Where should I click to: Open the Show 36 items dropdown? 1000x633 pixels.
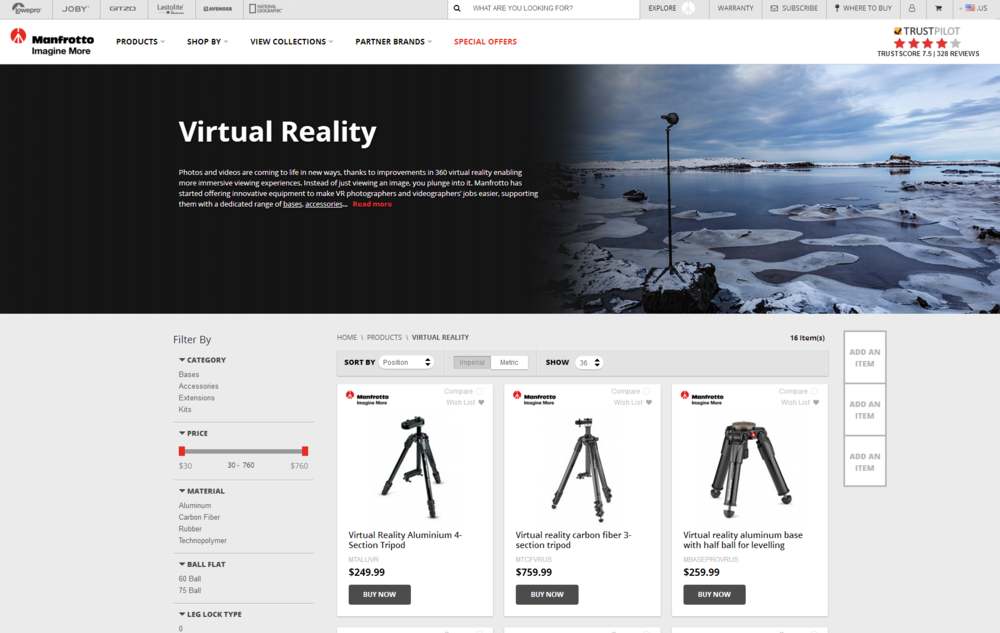[589, 363]
